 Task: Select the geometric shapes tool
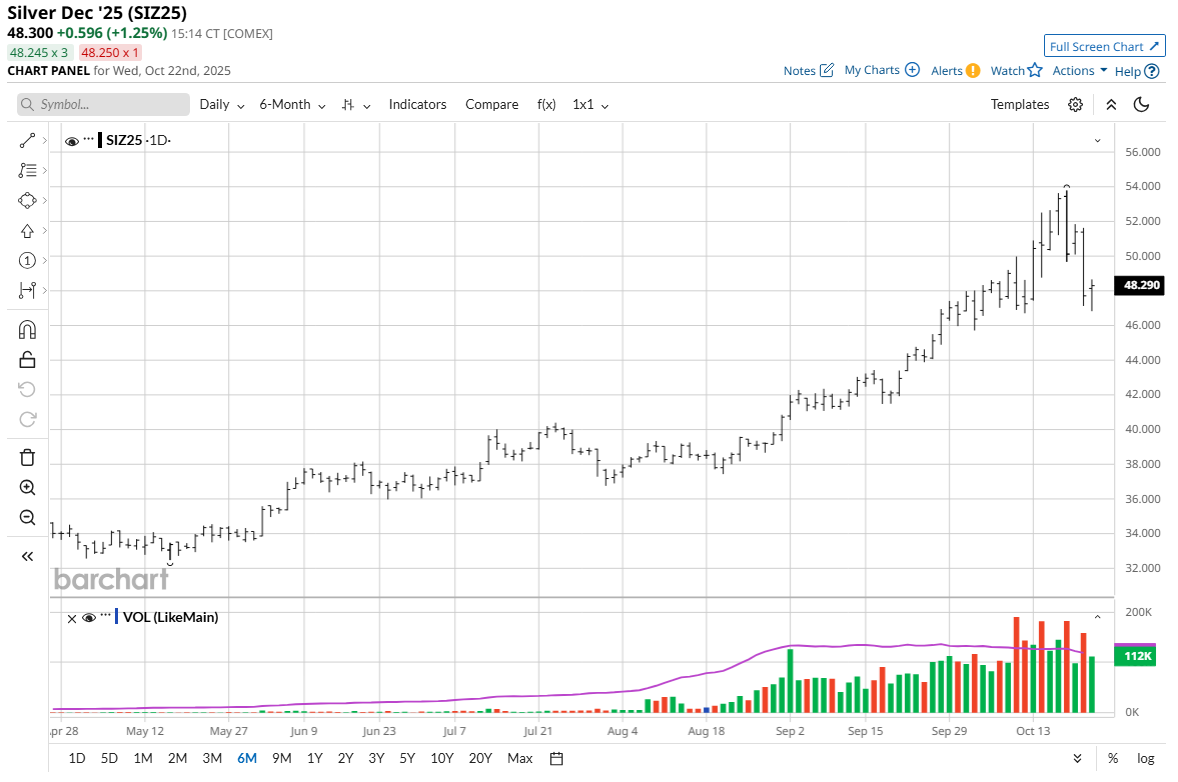27,201
